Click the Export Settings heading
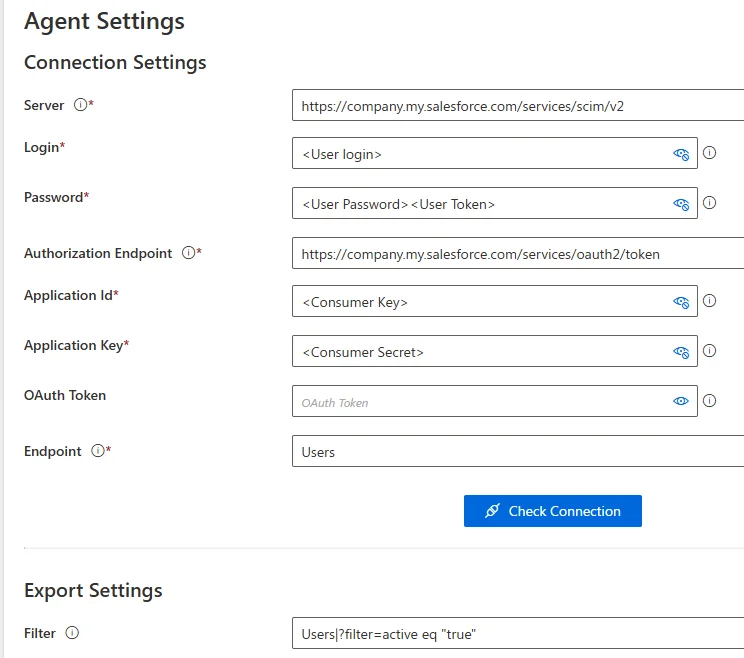744x658 pixels. pyautogui.click(x=93, y=591)
